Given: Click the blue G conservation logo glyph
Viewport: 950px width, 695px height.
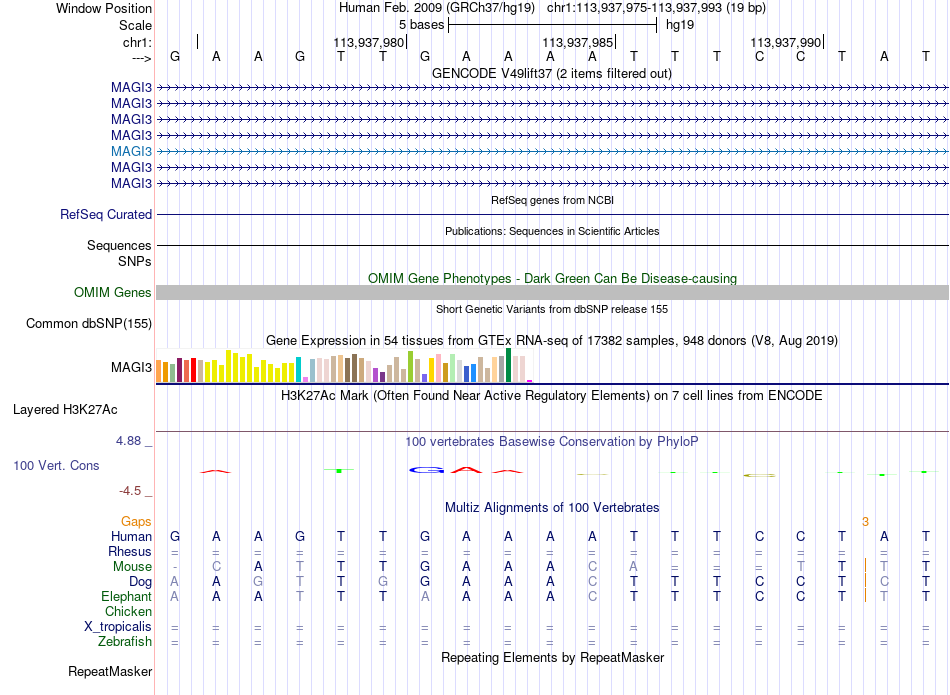Looking at the screenshot, I should click(x=427, y=470).
